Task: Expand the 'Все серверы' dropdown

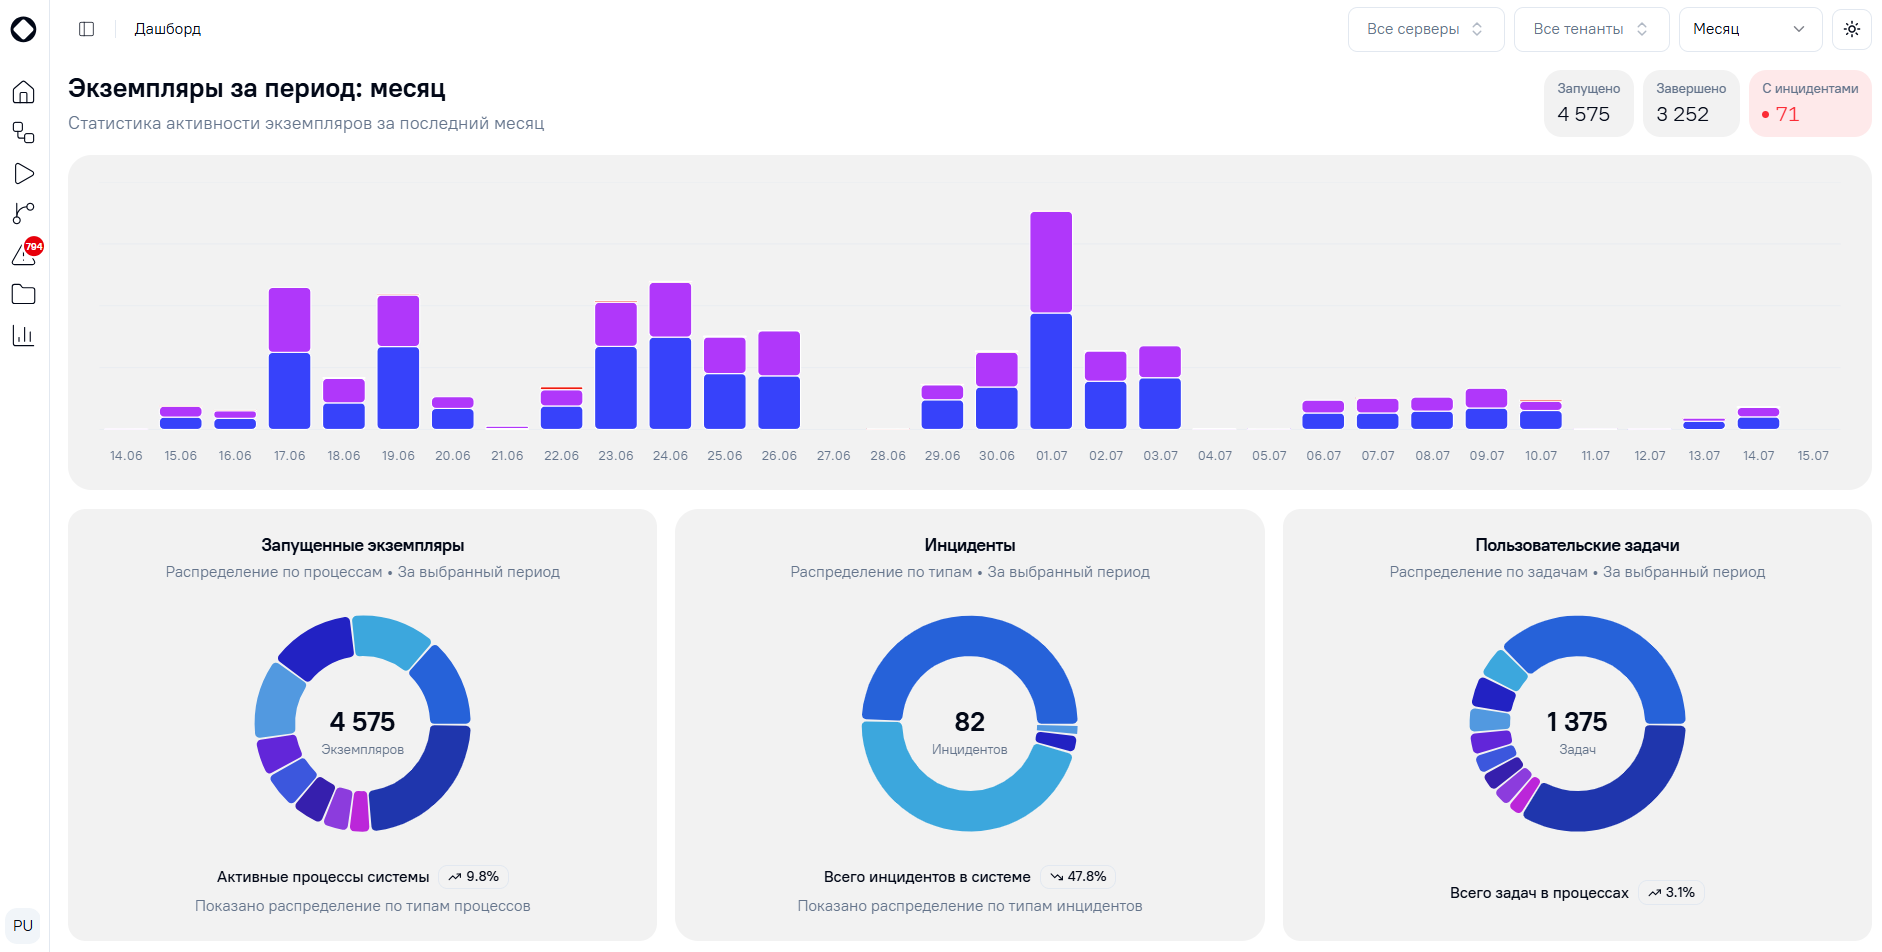Action: coord(1426,29)
